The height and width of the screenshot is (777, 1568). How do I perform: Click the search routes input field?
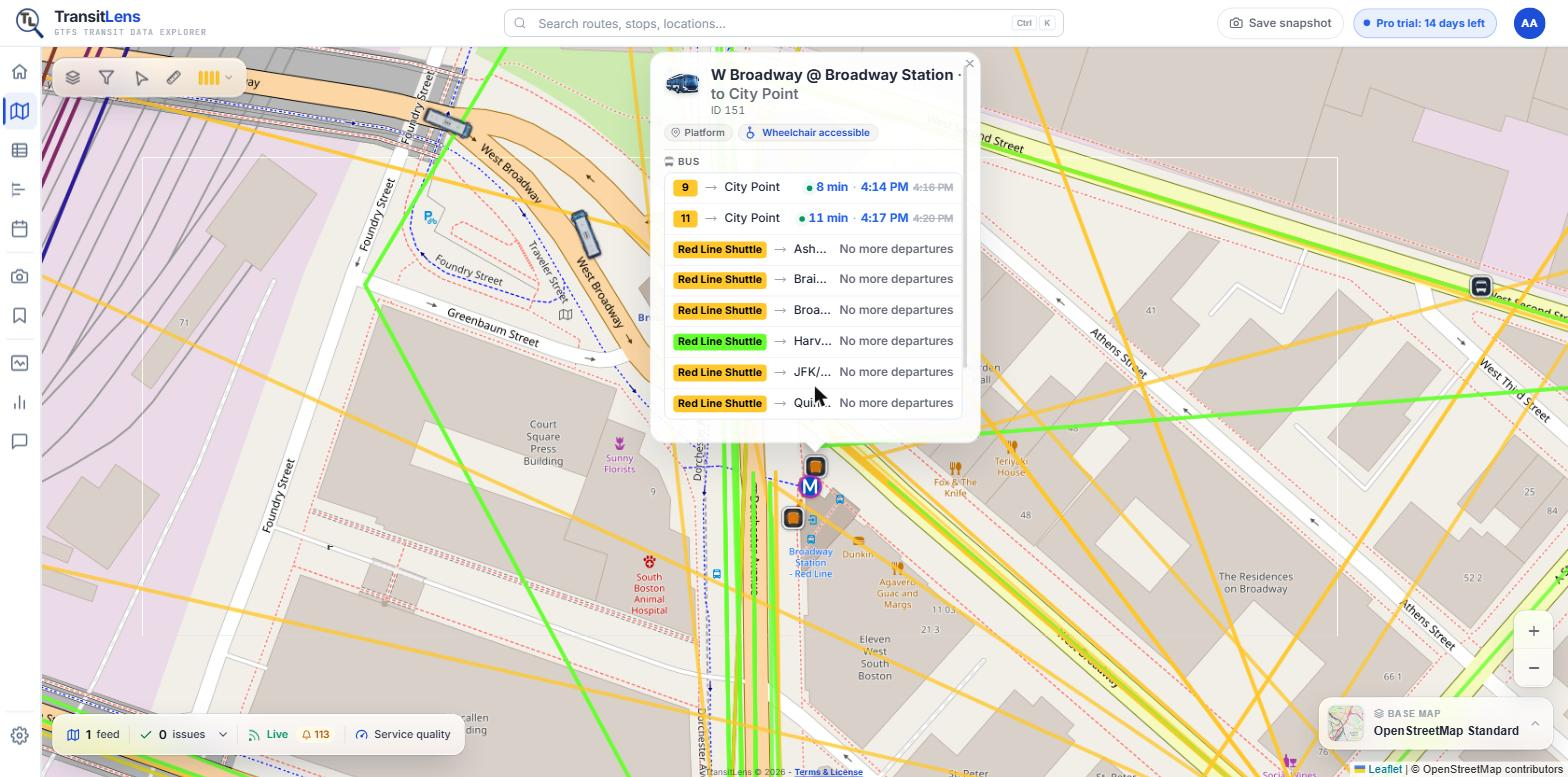click(x=784, y=23)
